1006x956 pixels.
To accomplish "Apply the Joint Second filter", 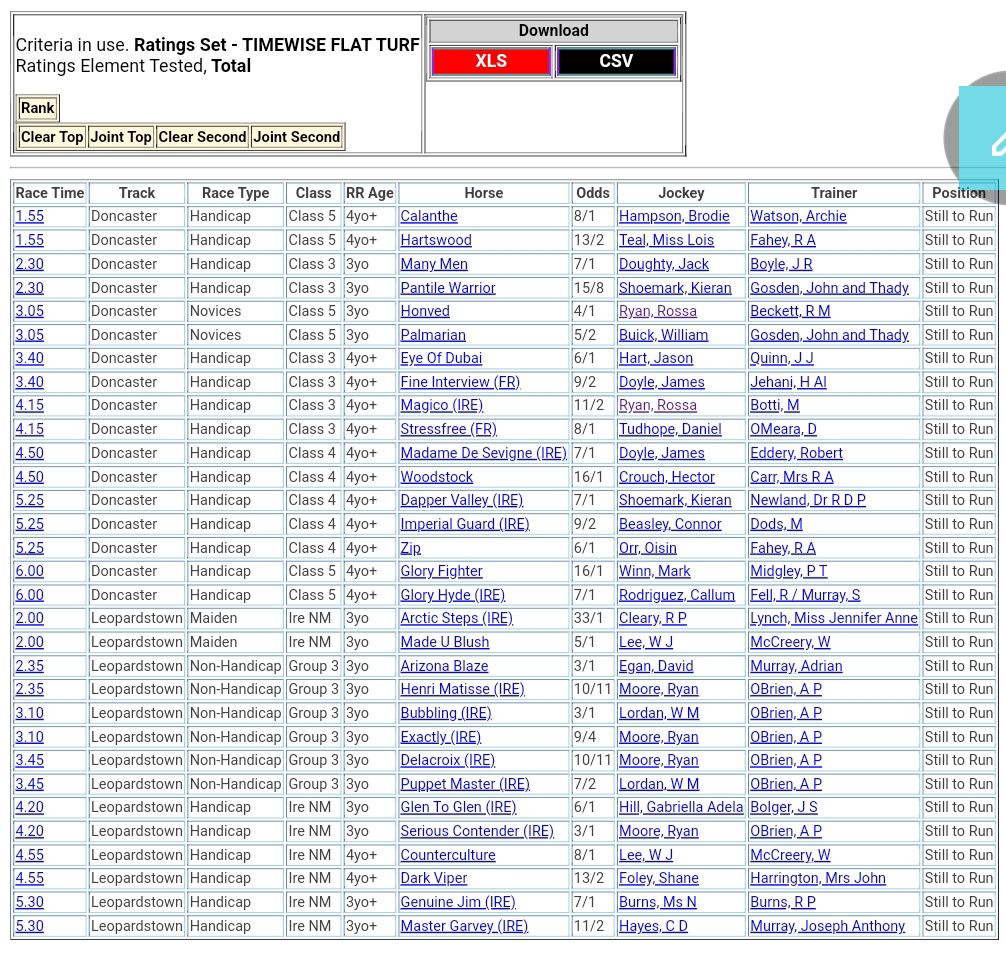I will [x=296, y=137].
